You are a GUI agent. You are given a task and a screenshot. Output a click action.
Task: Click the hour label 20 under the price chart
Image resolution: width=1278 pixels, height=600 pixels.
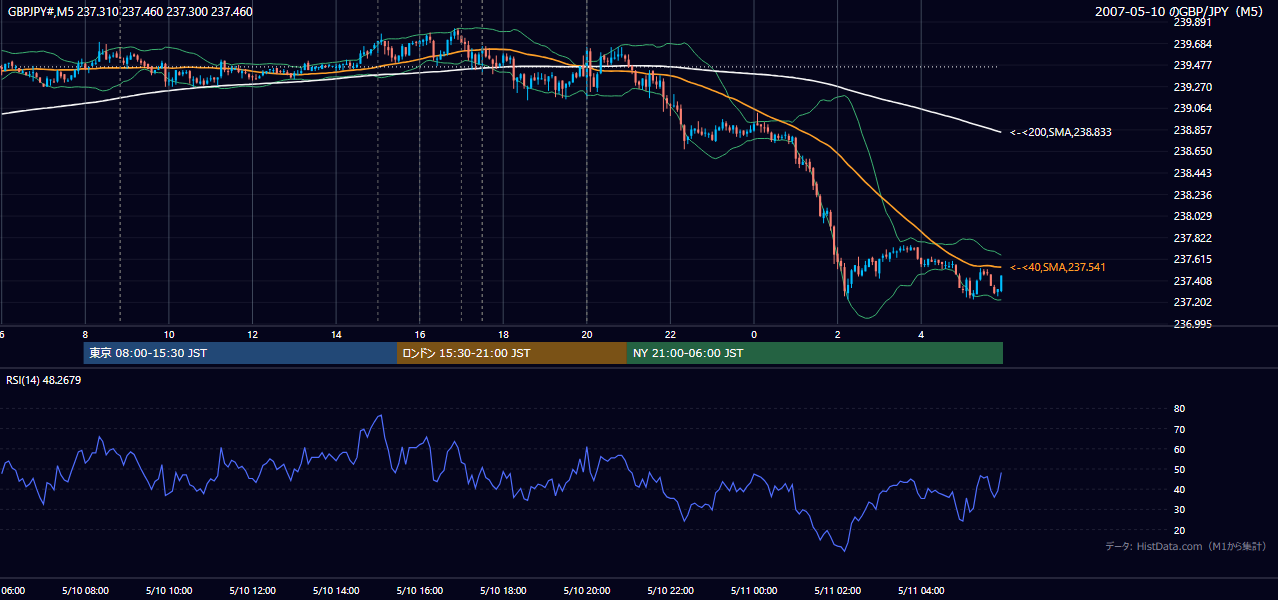(587, 335)
